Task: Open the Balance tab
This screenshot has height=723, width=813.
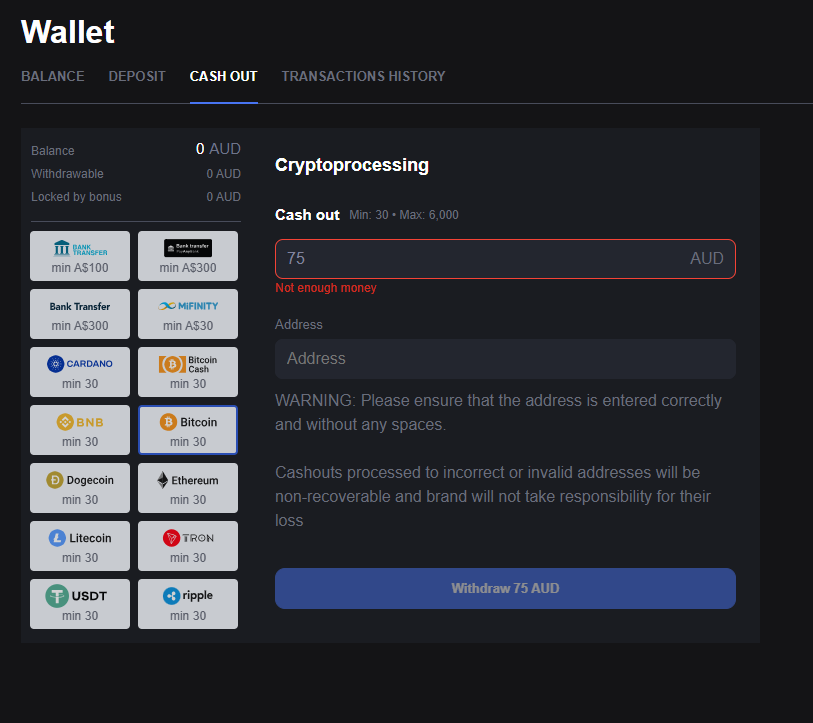Action: click(53, 76)
